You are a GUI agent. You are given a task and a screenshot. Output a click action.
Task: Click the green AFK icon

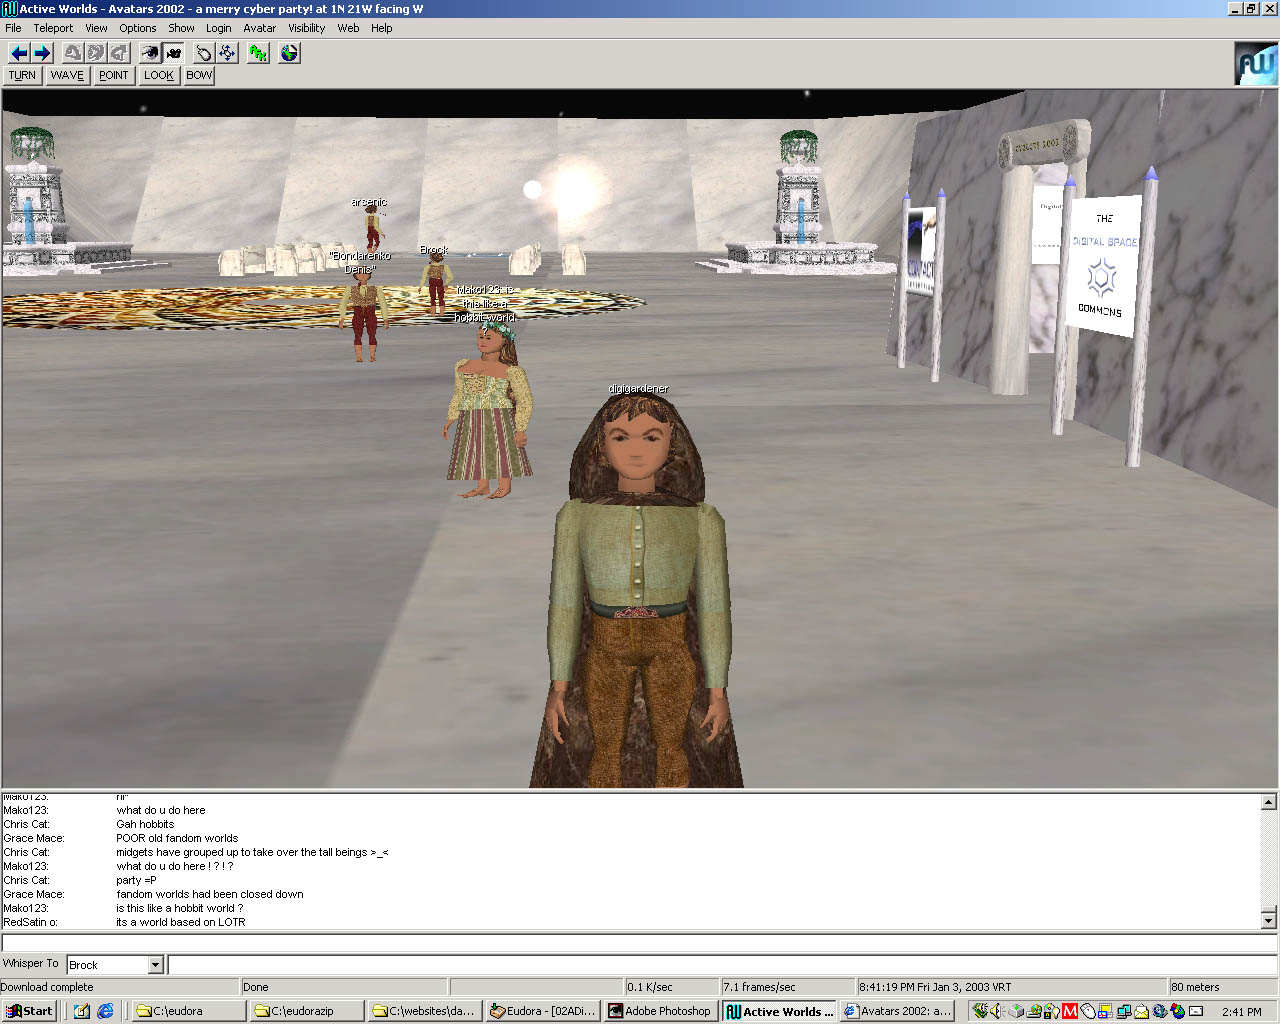click(259, 53)
